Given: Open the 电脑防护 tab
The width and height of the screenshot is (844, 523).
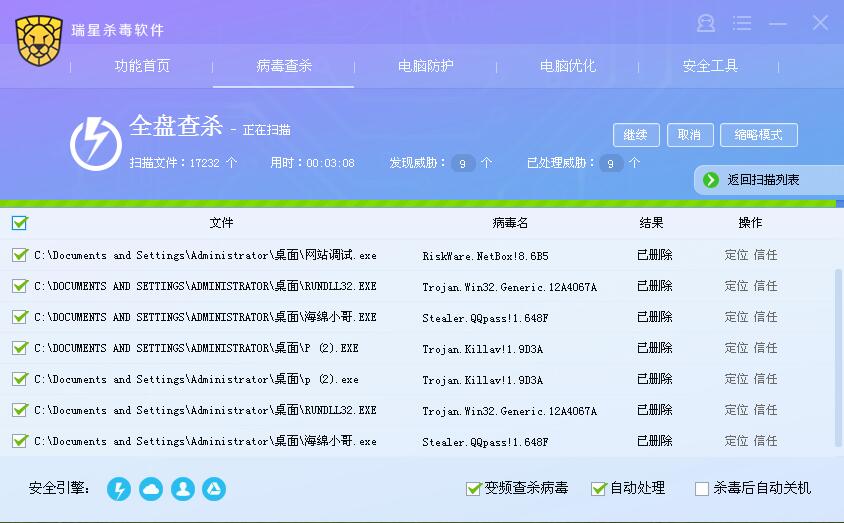Looking at the screenshot, I should point(426,66).
